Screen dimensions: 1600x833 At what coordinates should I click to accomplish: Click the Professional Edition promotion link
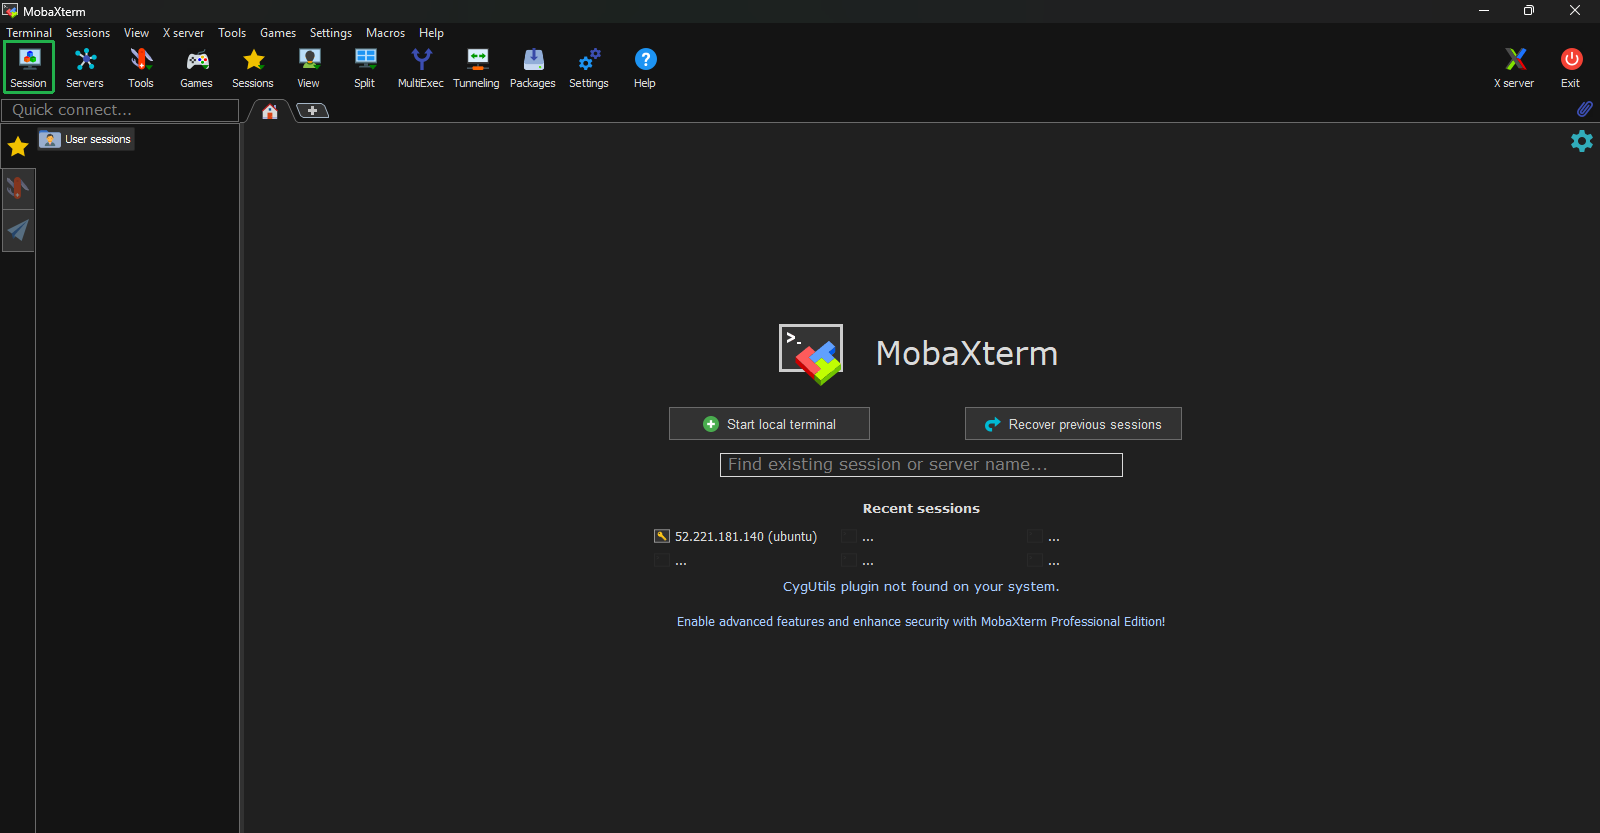click(x=921, y=622)
